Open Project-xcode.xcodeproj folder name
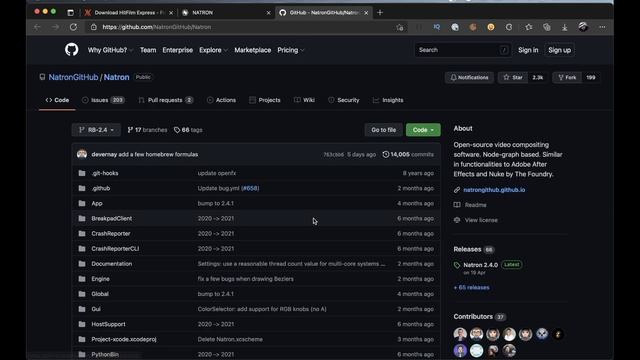 pos(124,339)
